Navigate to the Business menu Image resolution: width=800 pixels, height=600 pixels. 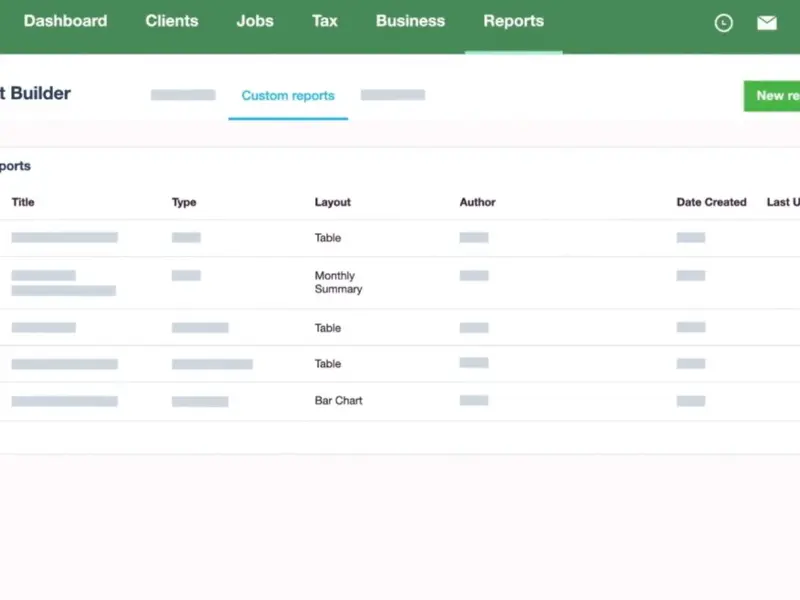point(410,21)
